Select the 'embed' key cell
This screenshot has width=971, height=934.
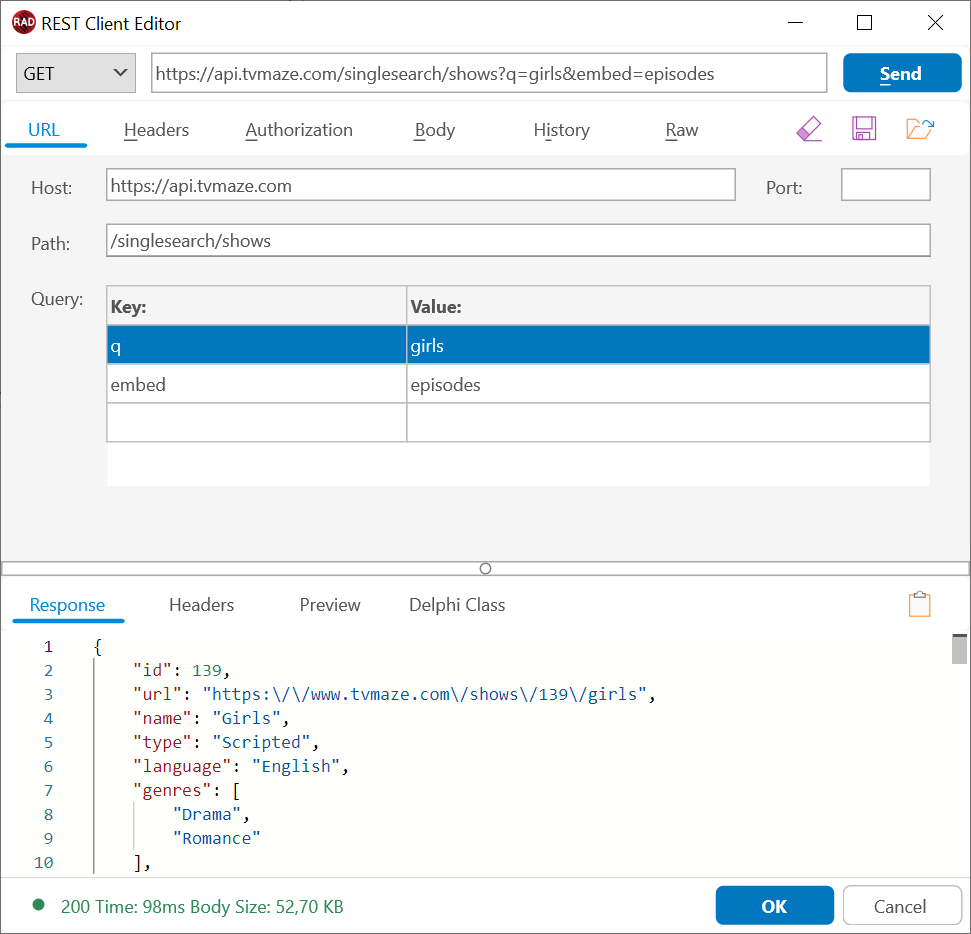256,384
